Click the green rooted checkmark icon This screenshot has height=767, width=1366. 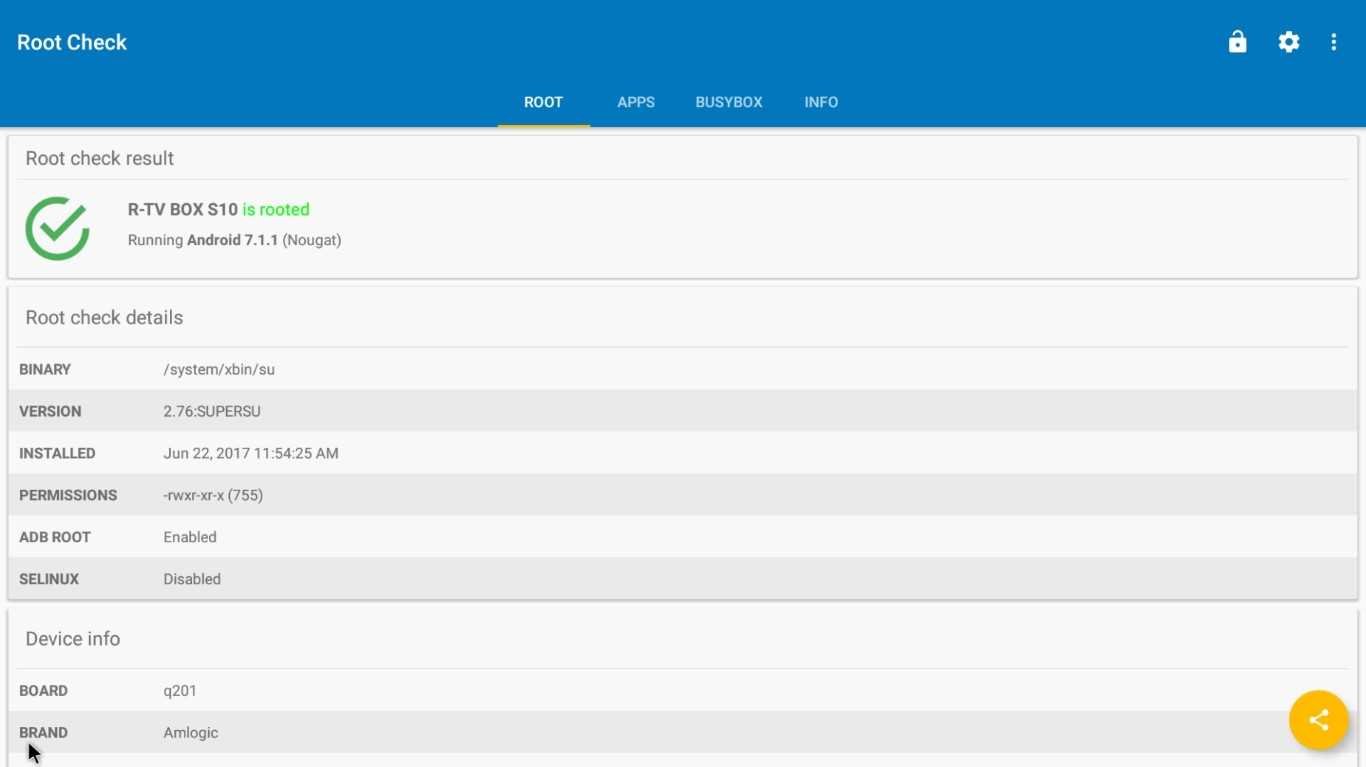[x=58, y=228]
